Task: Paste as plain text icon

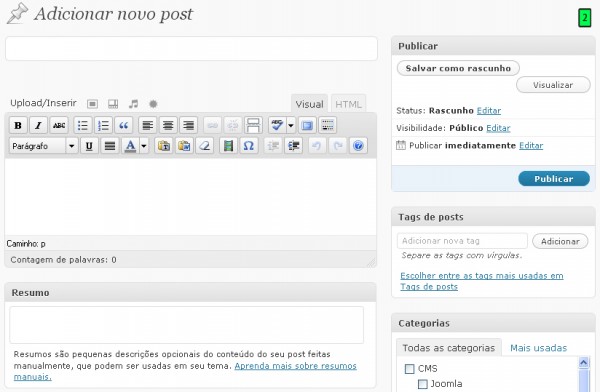Action: pos(164,146)
